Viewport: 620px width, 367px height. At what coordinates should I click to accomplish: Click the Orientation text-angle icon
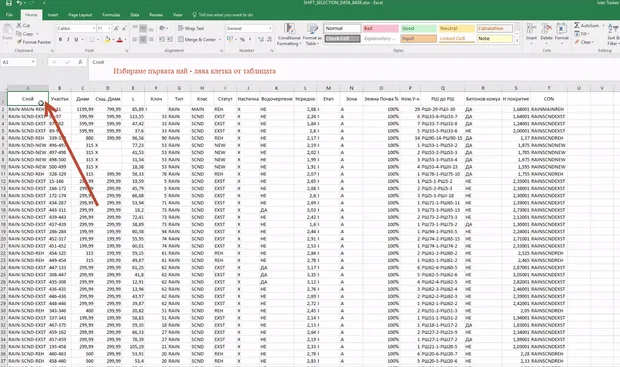[x=162, y=28]
